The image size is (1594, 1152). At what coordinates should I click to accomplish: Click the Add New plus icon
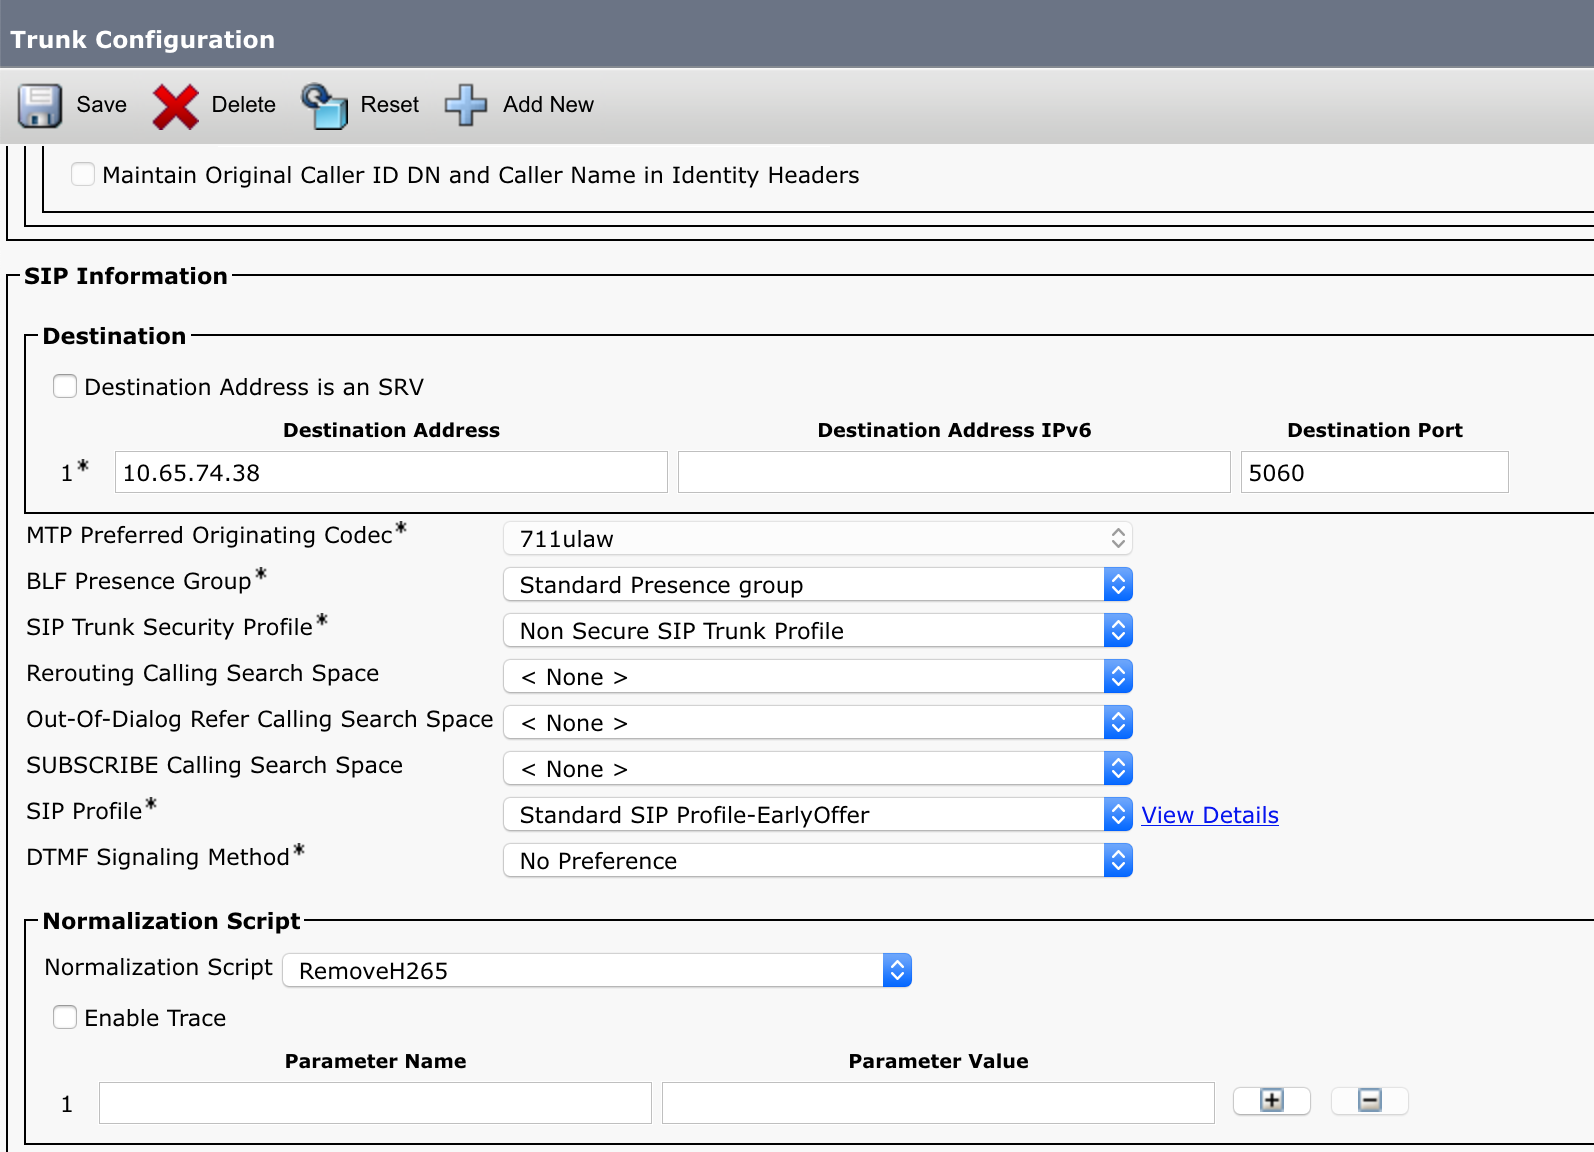point(466,105)
